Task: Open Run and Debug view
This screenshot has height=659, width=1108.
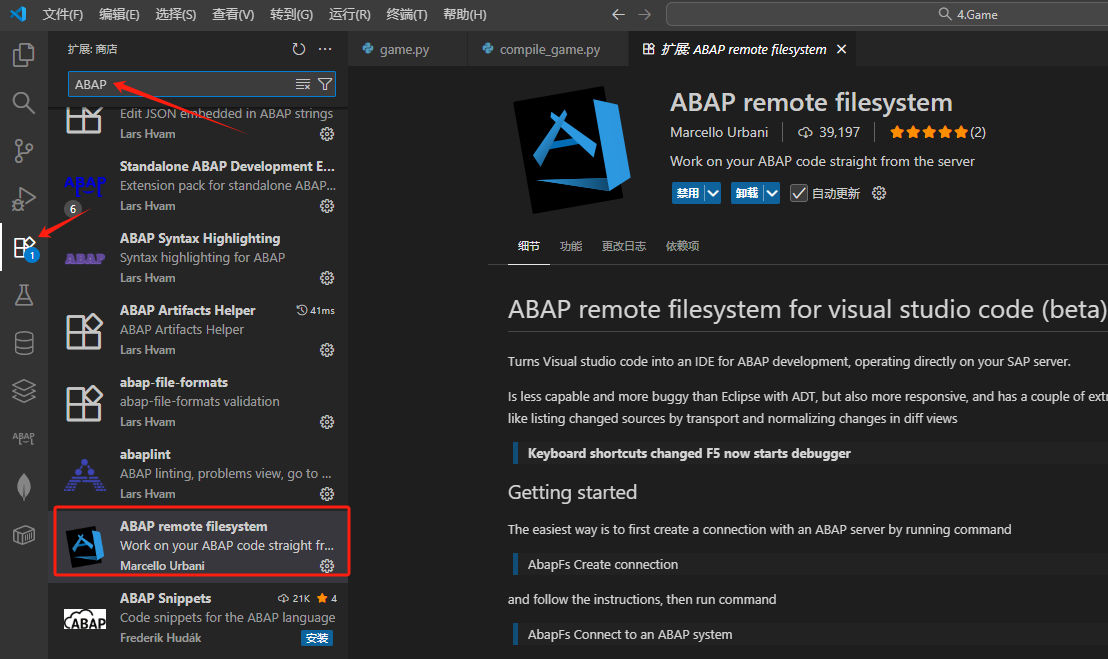Action: click(x=23, y=199)
